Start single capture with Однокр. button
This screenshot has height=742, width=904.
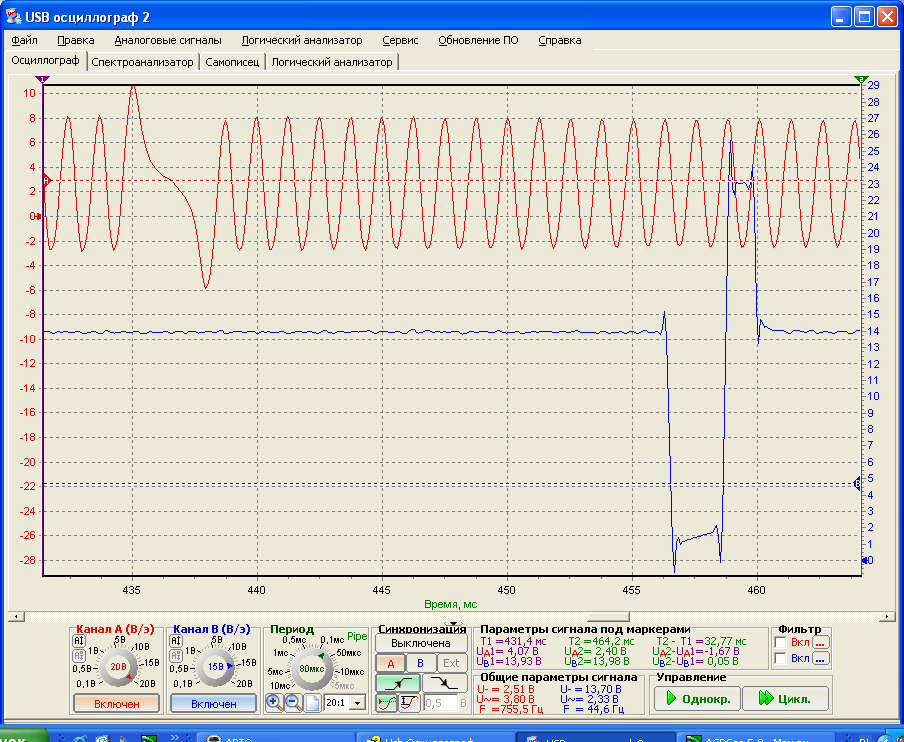(698, 699)
